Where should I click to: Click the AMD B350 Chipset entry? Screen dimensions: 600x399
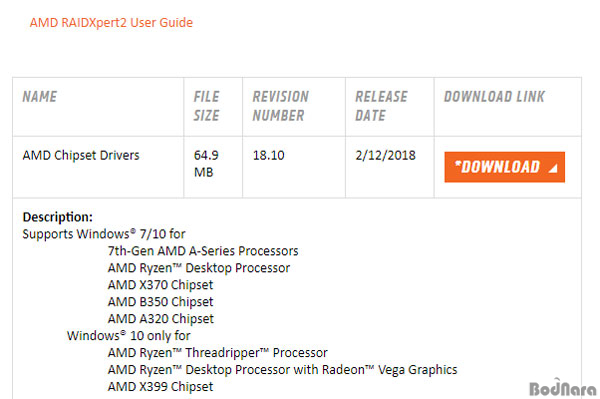pyautogui.click(x=160, y=302)
